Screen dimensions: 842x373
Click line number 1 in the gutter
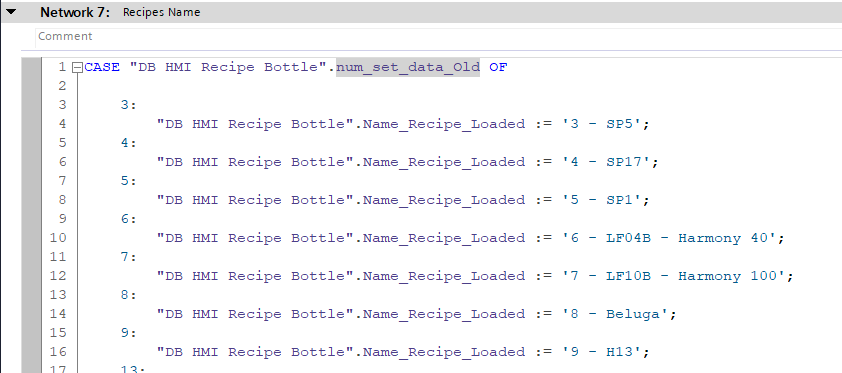62,67
